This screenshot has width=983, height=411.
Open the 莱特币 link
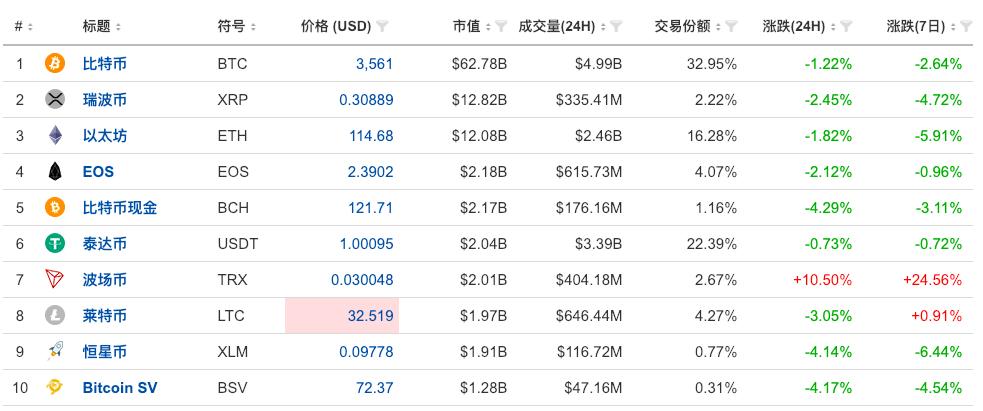105,316
